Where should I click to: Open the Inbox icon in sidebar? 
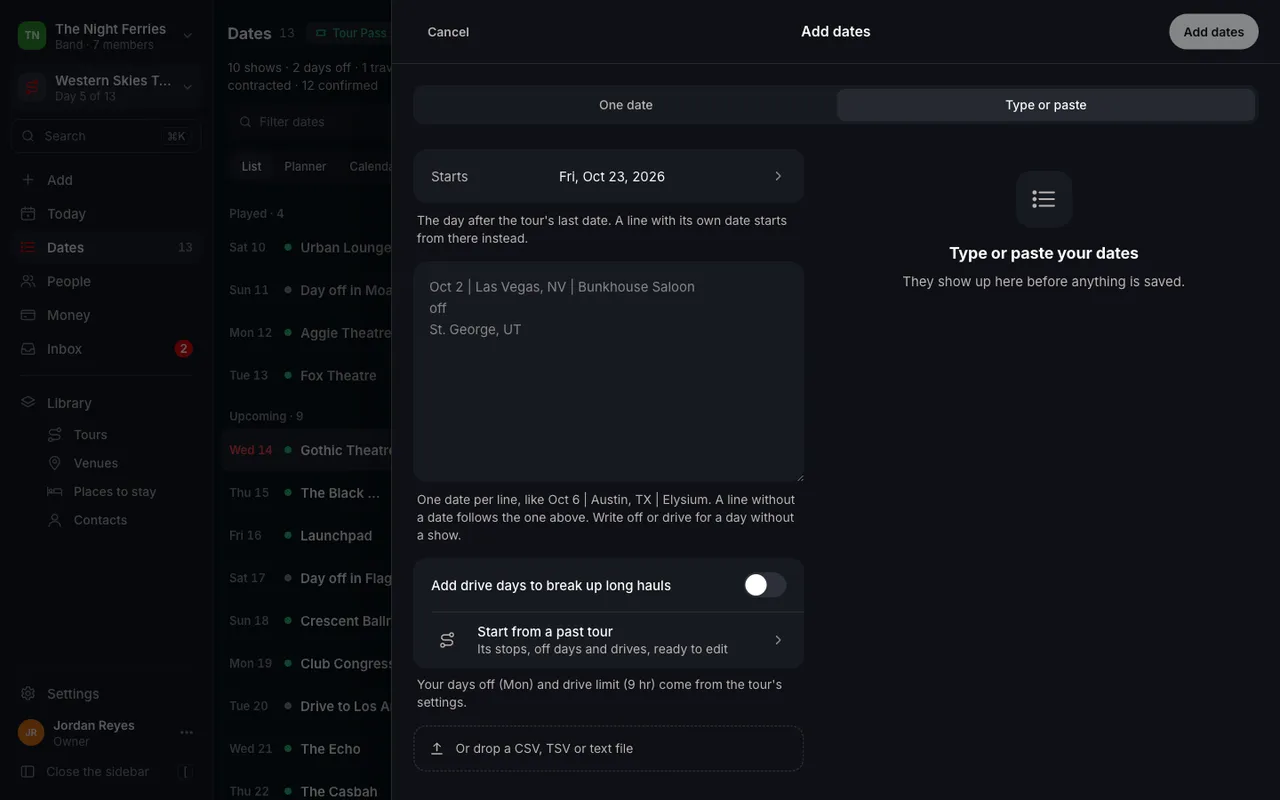[x=28, y=349]
